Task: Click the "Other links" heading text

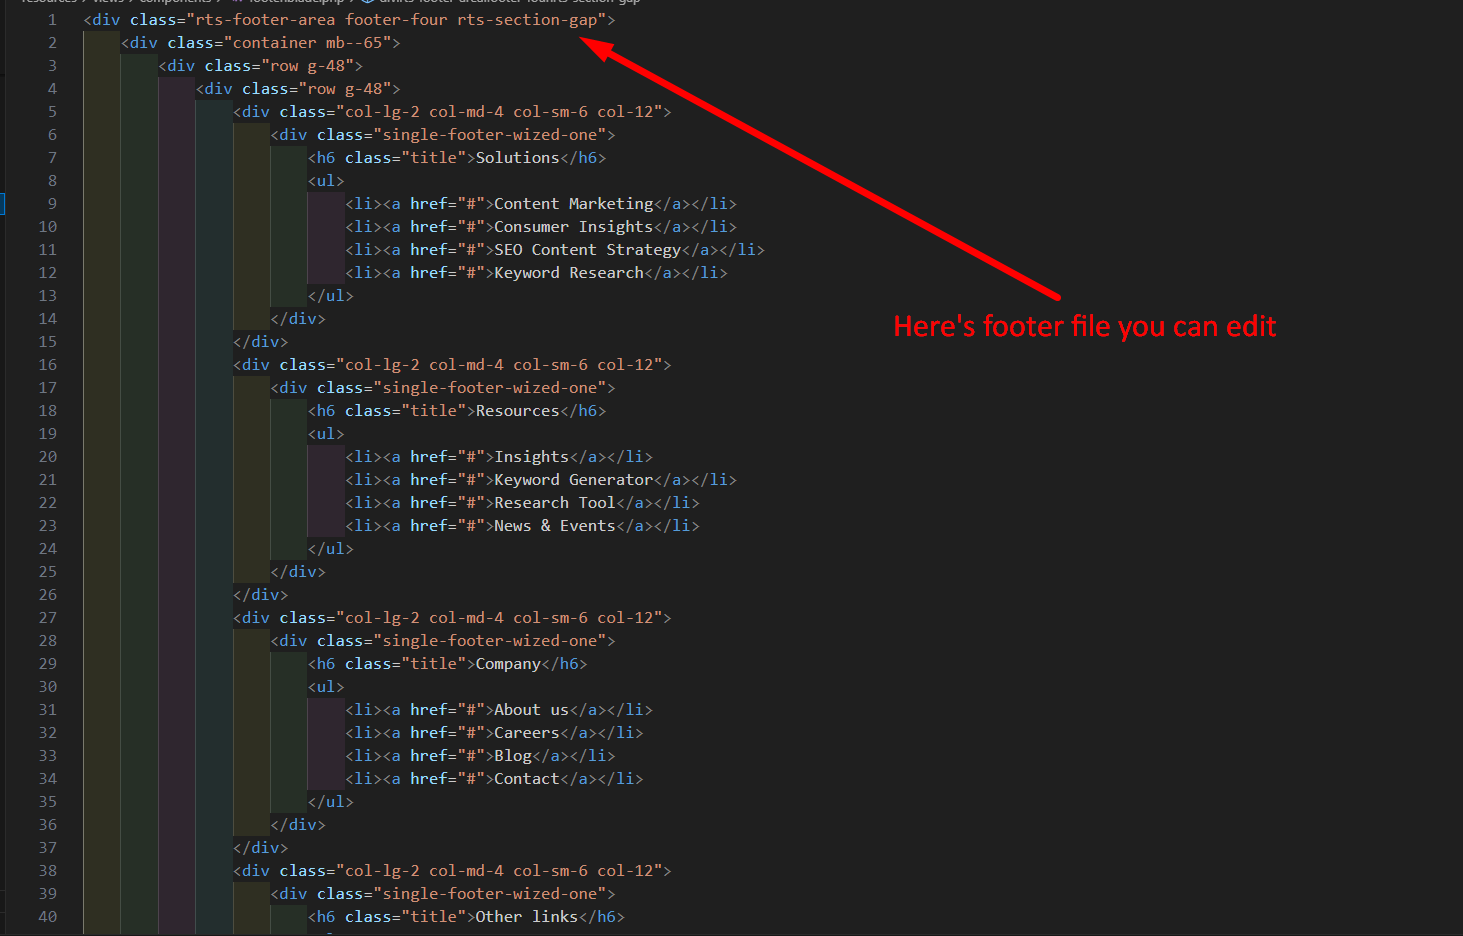Action: [526, 917]
